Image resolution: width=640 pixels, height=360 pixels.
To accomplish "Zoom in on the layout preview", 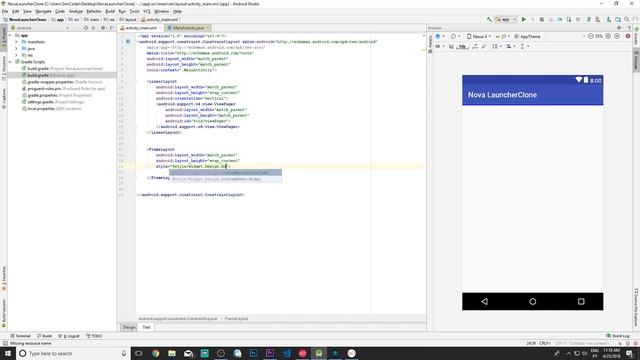I will (x=608, y=36).
